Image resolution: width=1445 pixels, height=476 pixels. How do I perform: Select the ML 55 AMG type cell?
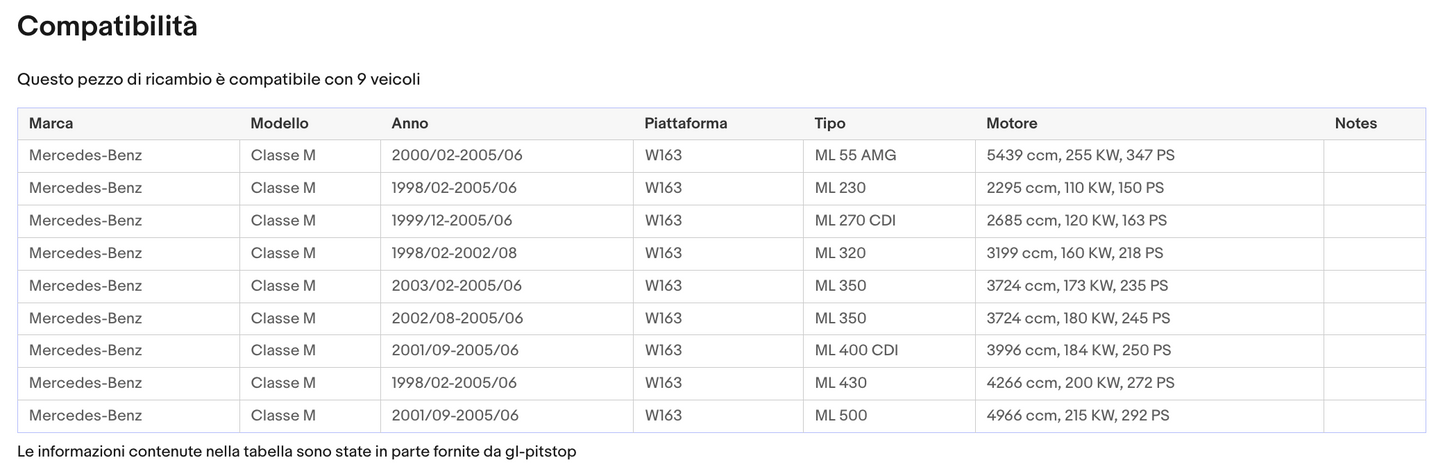[x=855, y=156]
